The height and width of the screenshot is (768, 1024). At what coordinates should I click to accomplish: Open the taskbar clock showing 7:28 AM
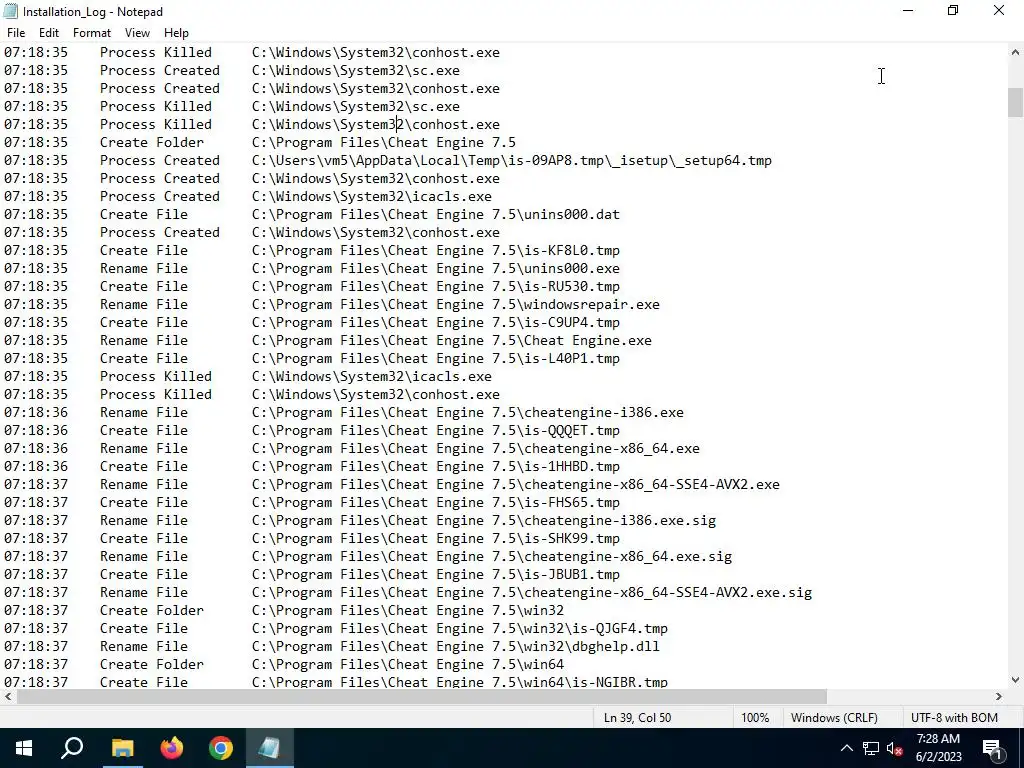click(938, 748)
